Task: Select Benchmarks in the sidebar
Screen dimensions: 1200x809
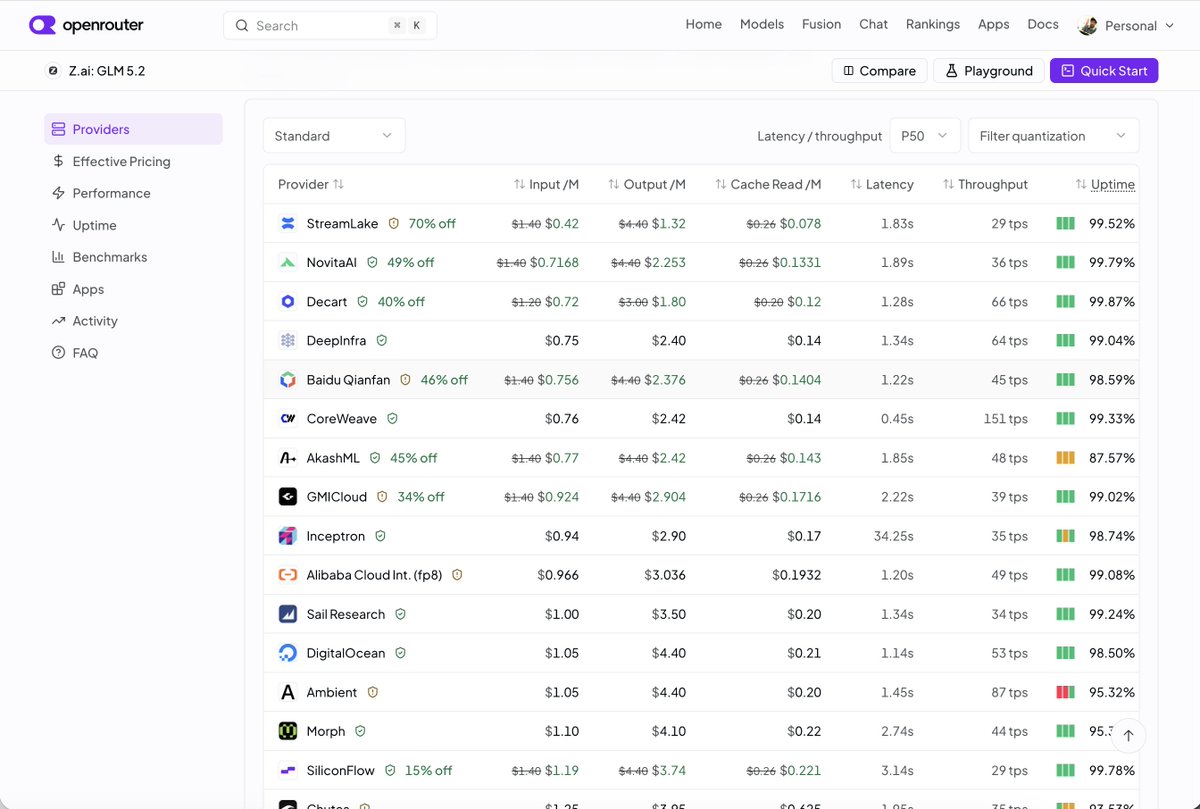Action: [x=133, y=257]
